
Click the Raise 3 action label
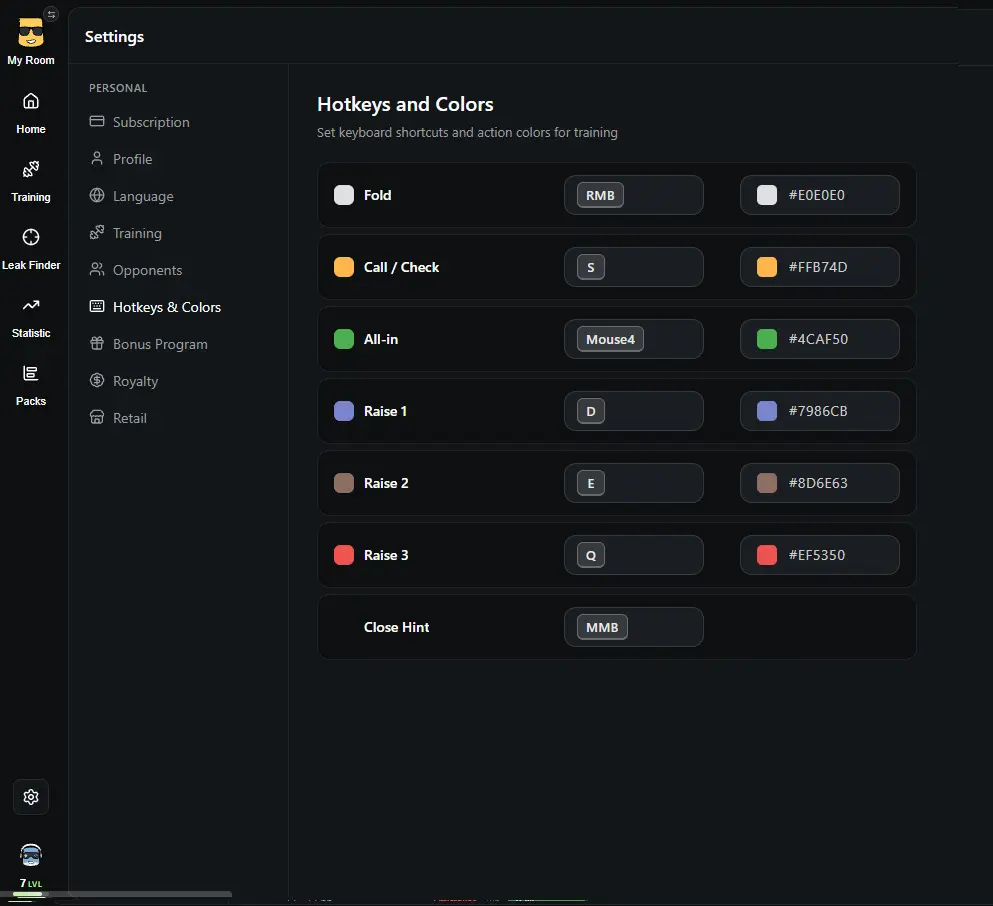386,555
